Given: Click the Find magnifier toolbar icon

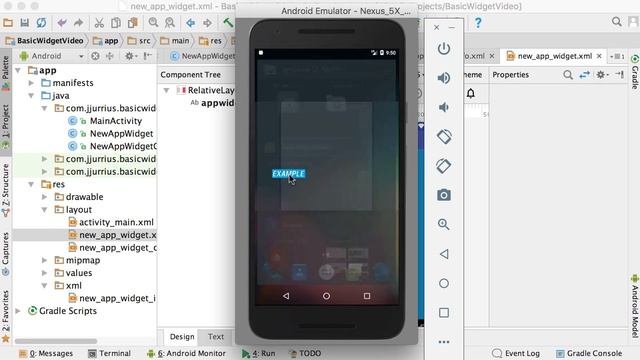Looking at the screenshot, I should [x=153, y=22].
